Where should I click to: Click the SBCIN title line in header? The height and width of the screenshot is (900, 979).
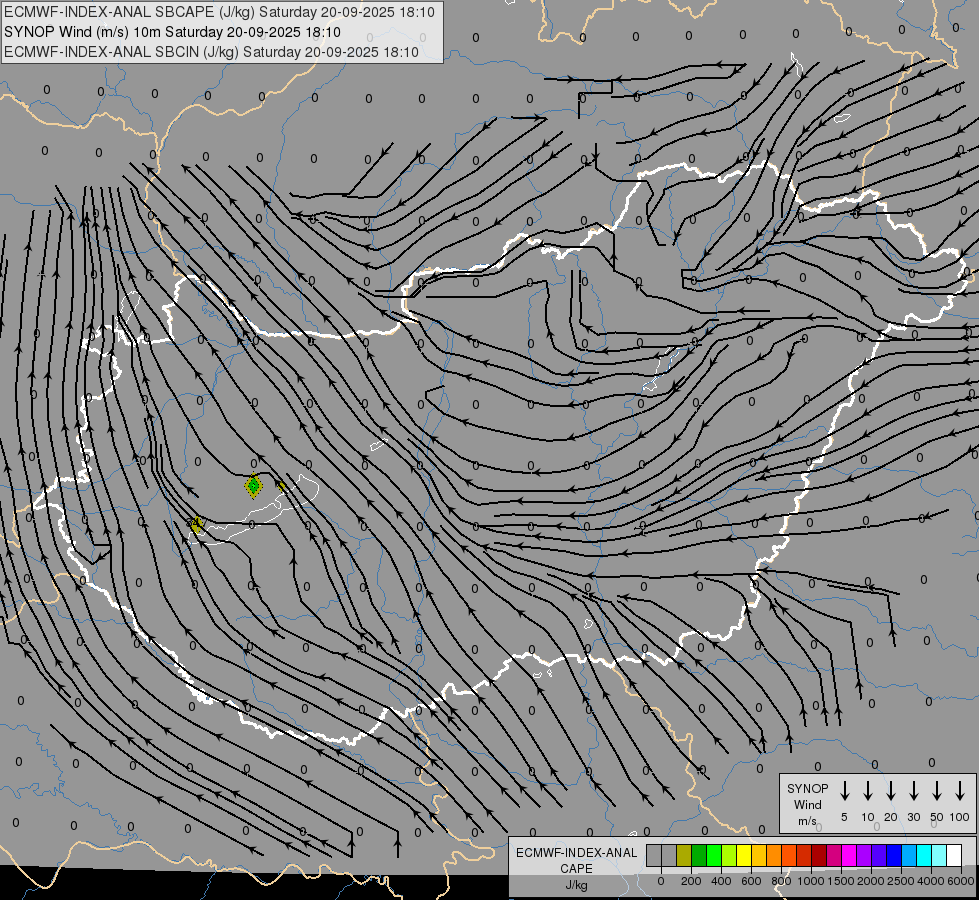[x=211, y=52]
